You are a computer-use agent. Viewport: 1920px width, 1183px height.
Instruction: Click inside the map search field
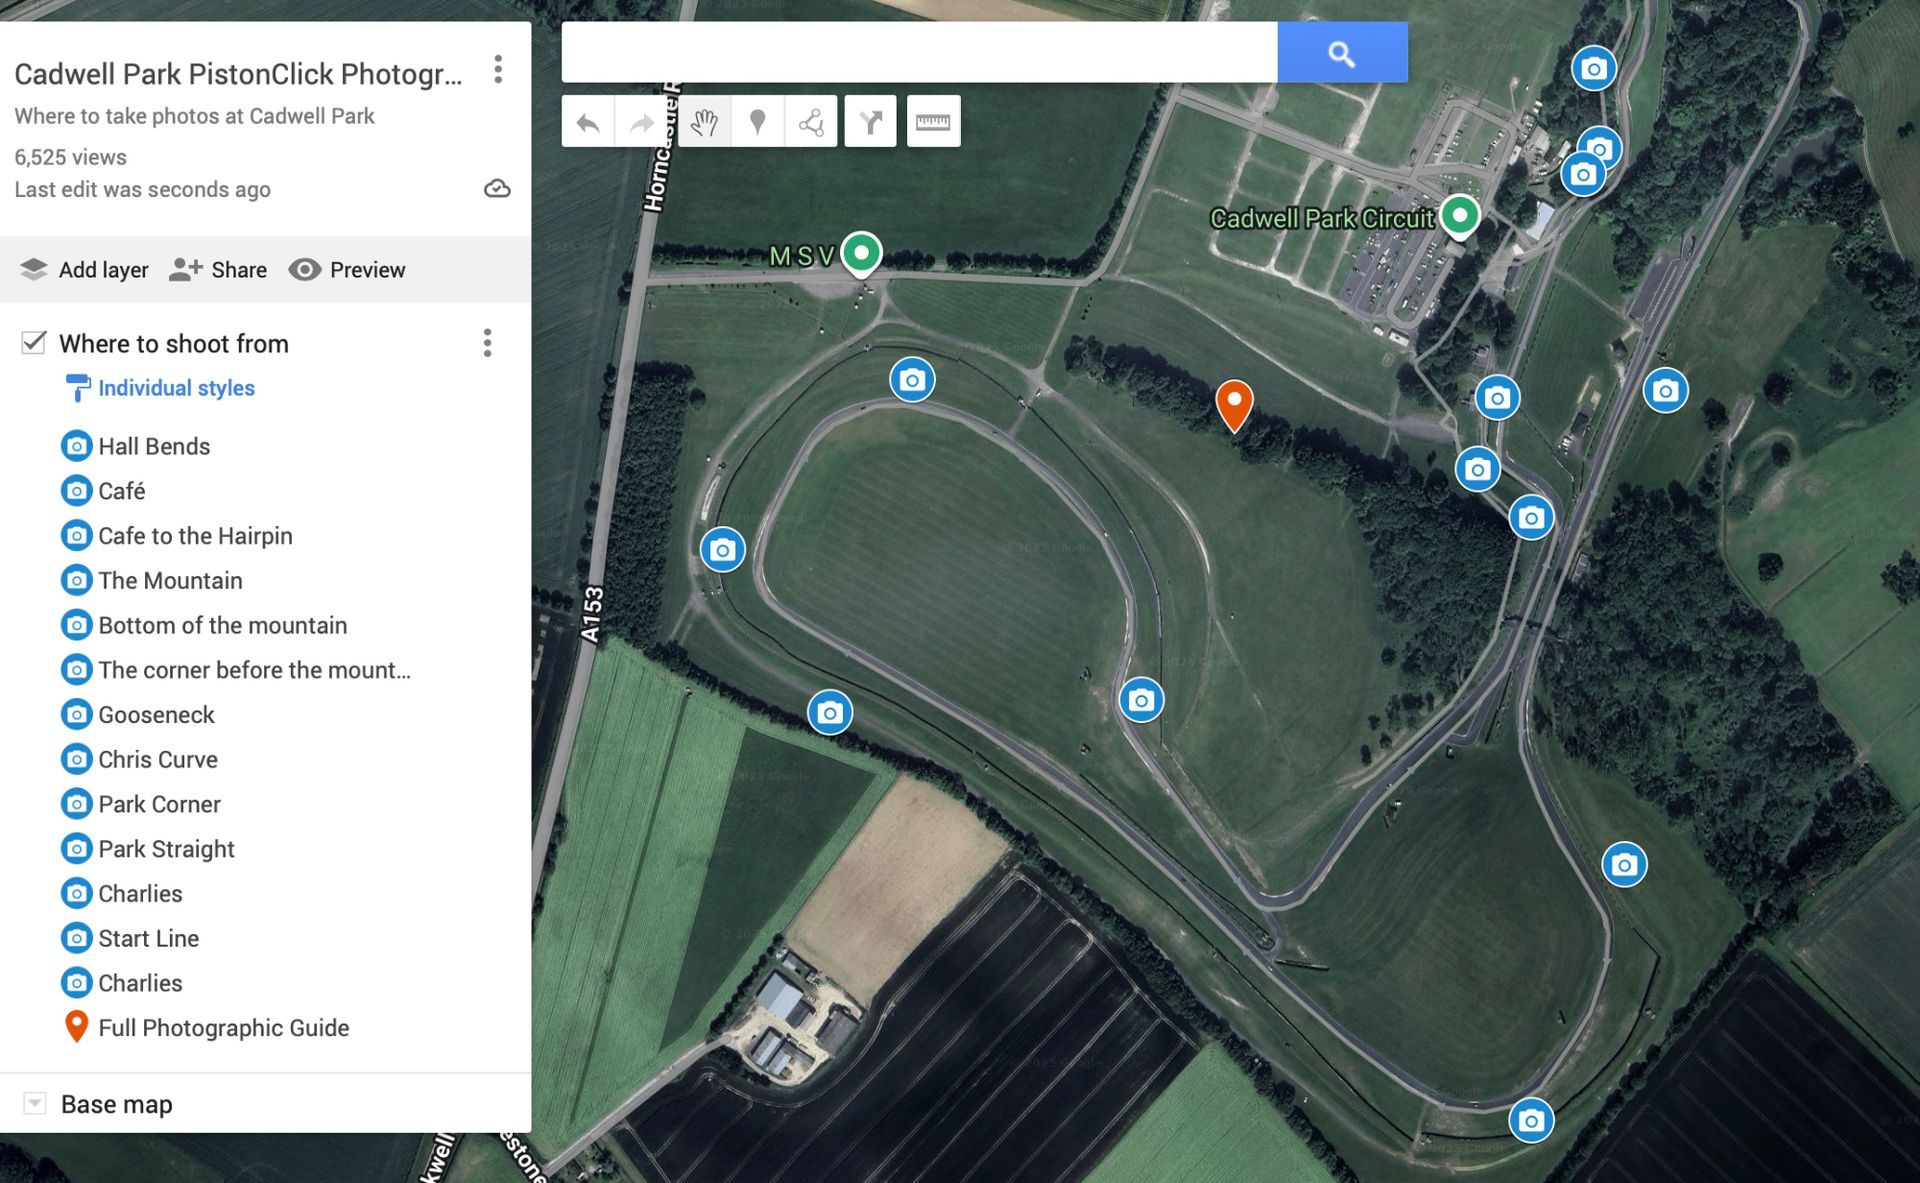[918, 52]
